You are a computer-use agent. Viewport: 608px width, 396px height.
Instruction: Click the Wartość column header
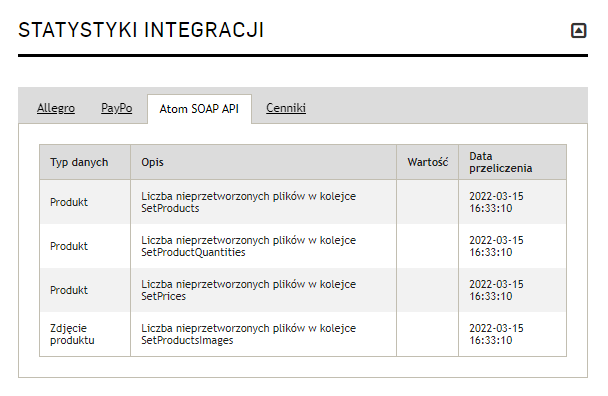[x=428, y=162]
